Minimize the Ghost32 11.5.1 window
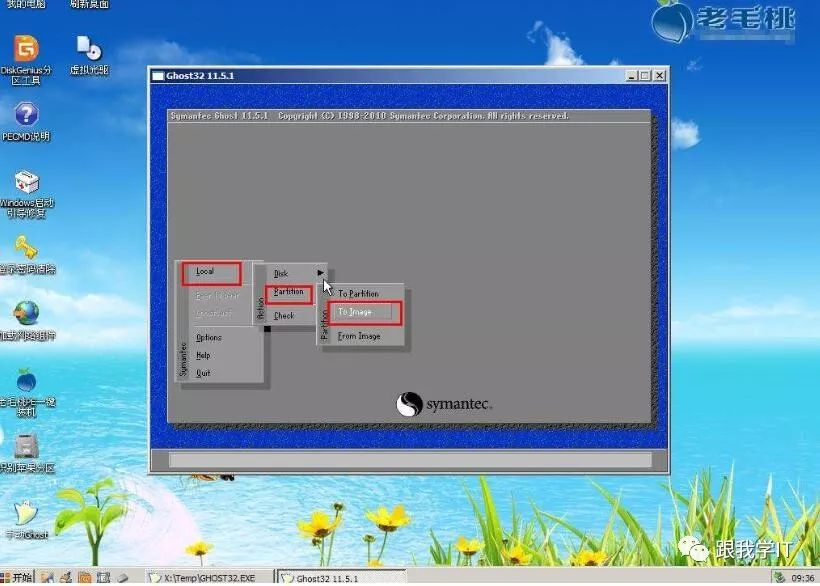 point(632,76)
